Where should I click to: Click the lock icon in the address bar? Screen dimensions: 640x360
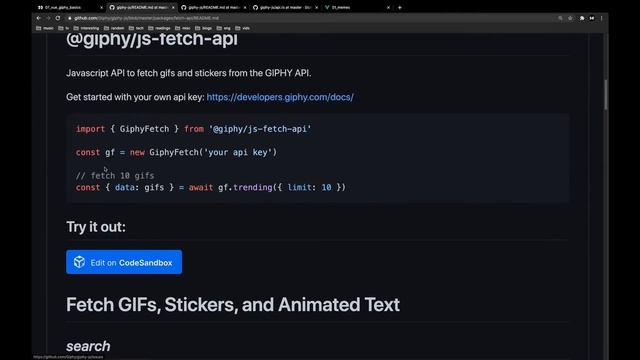tap(70, 18)
